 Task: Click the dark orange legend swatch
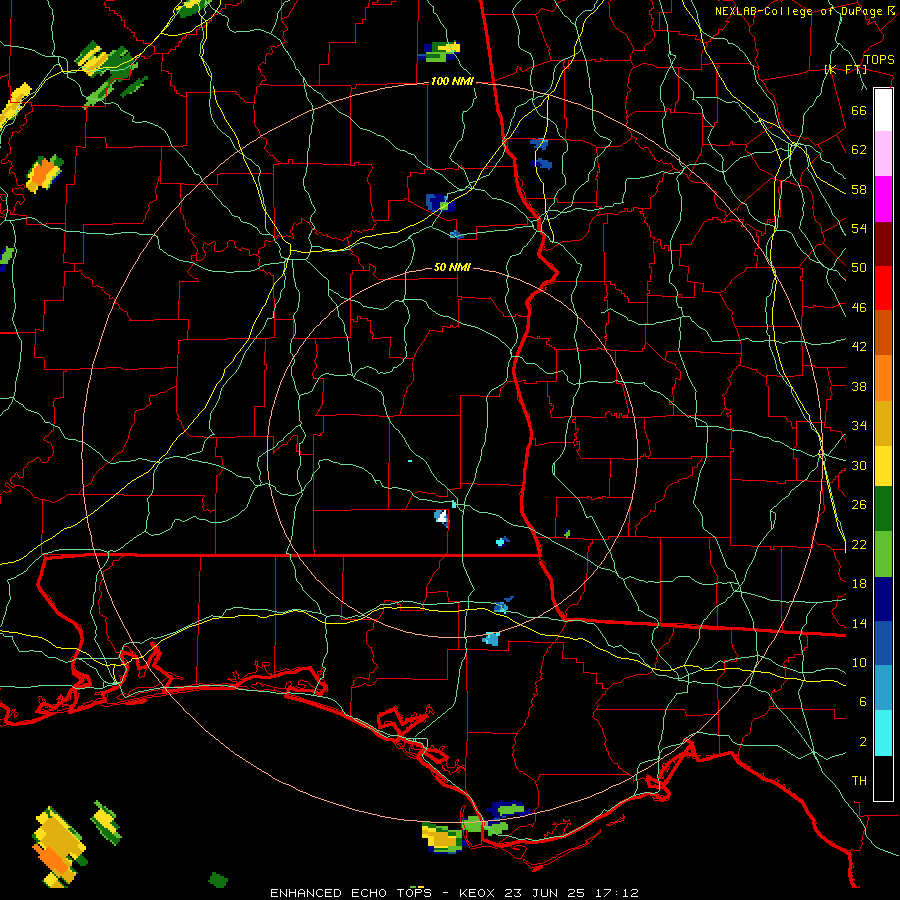click(883, 332)
